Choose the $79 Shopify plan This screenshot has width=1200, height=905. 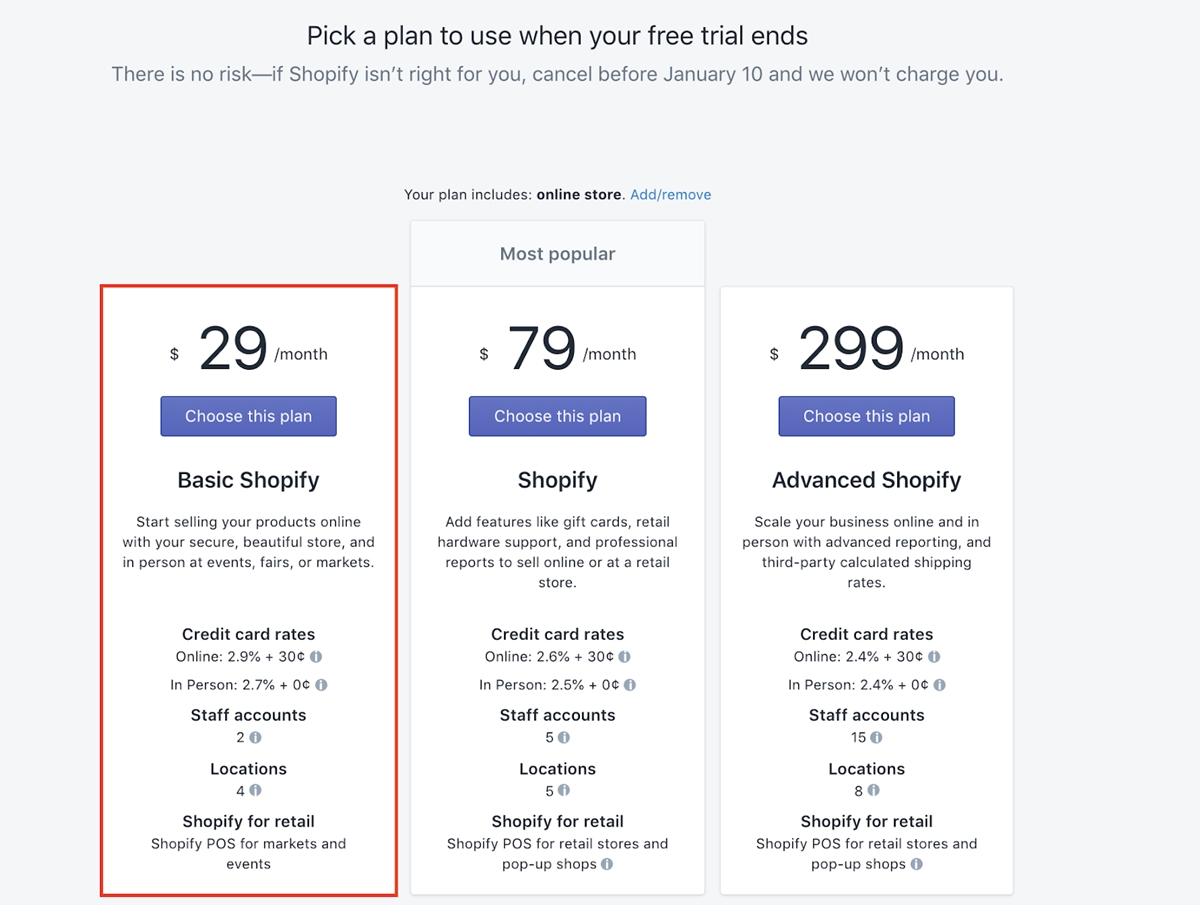(557, 416)
